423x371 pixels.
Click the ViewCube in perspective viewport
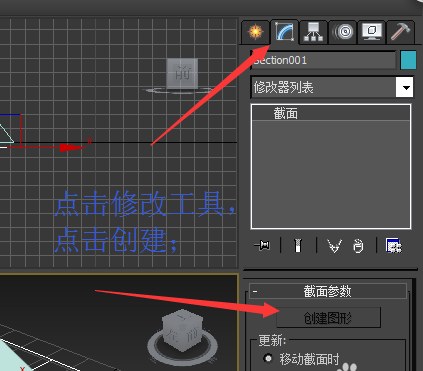(x=183, y=331)
